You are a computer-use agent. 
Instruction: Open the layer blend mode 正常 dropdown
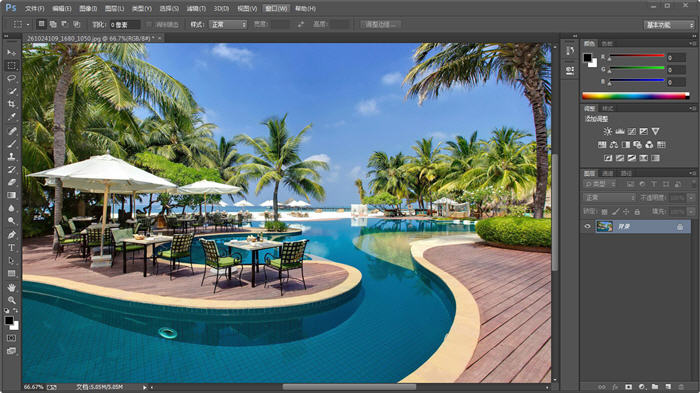pyautogui.click(x=609, y=197)
